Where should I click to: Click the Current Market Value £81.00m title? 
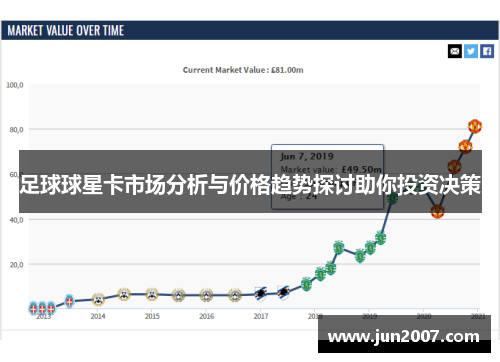tap(243, 70)
